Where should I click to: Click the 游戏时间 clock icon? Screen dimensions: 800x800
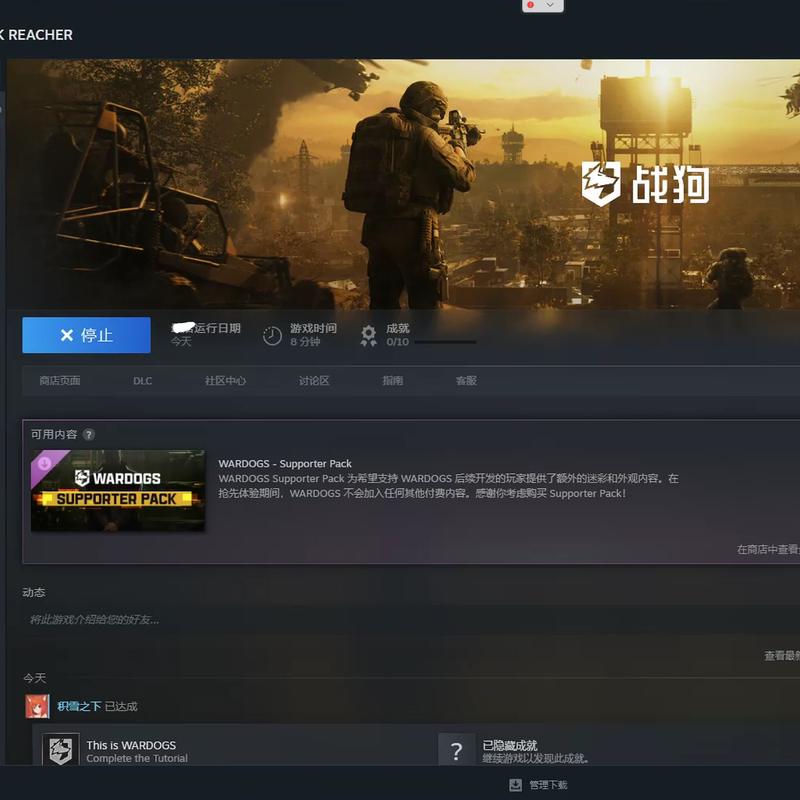click(x=272, y=336)
